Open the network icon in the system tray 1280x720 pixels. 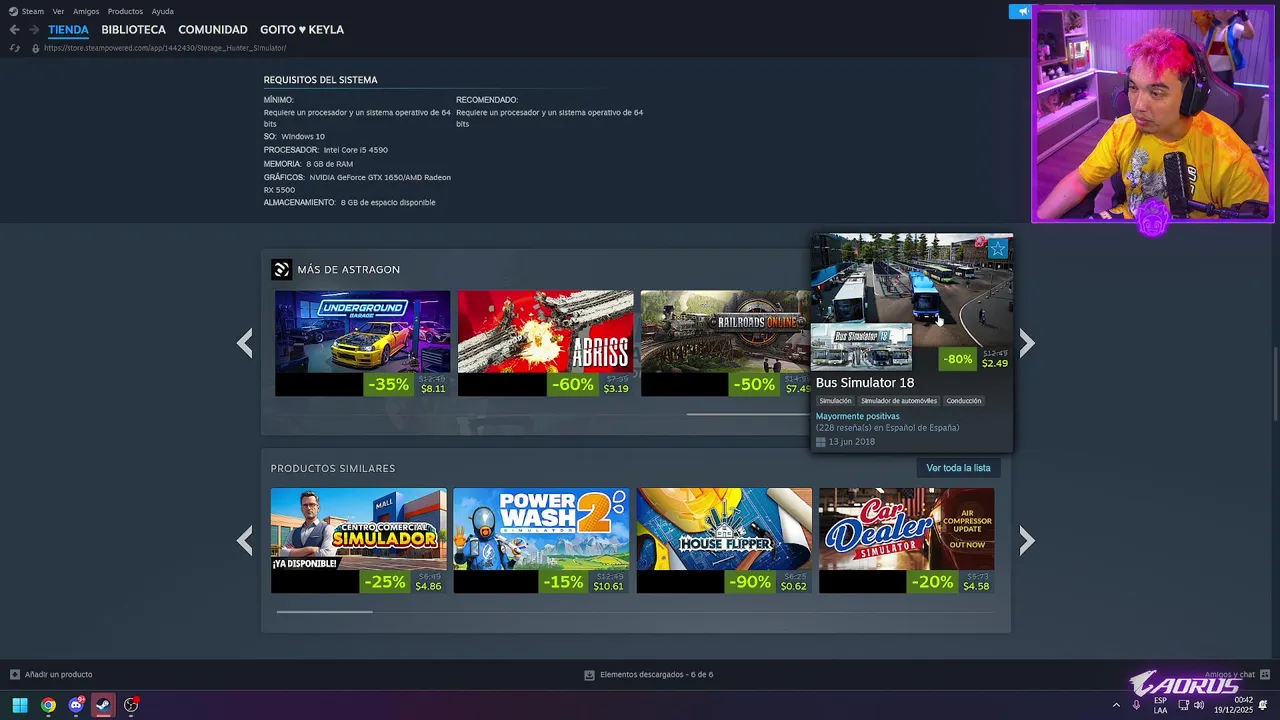[x=1184, y=705]
